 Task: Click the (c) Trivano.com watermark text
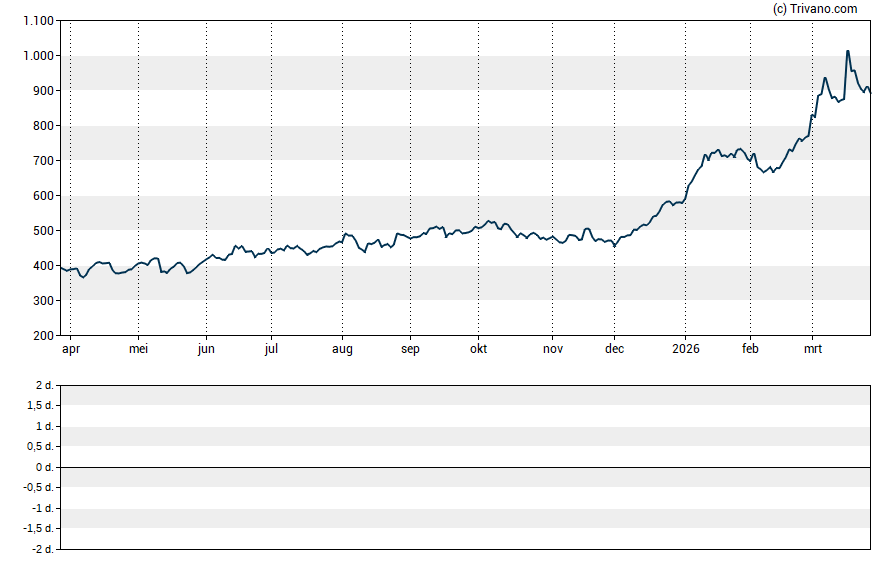click(815, 9)
